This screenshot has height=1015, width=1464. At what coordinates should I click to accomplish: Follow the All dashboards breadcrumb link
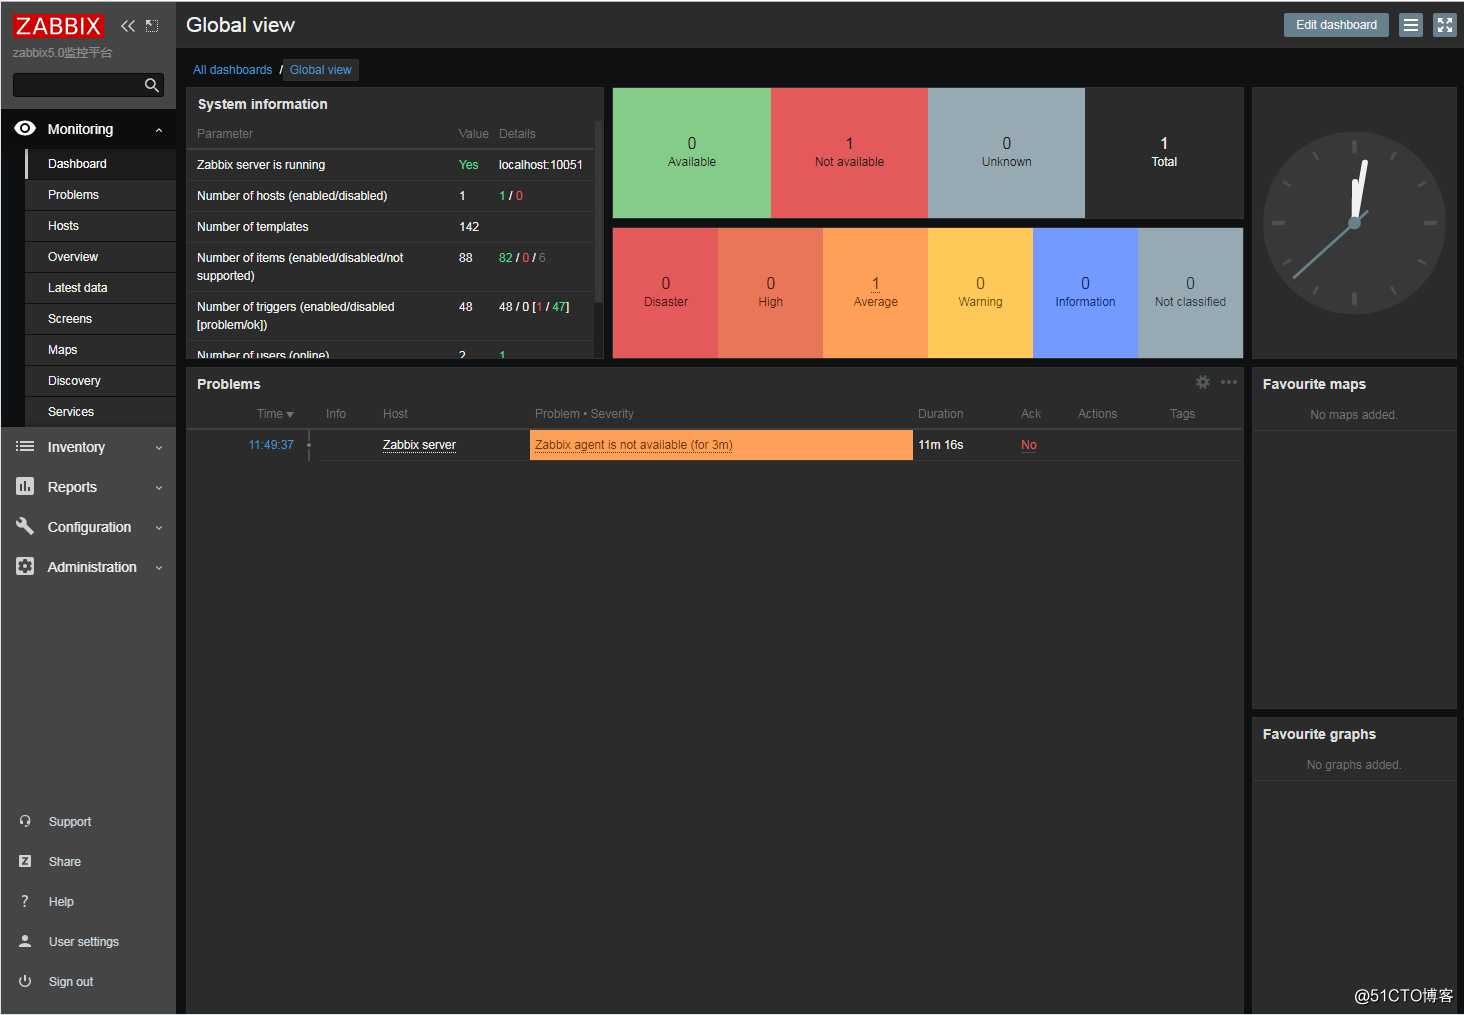click(x=232, y=70)
